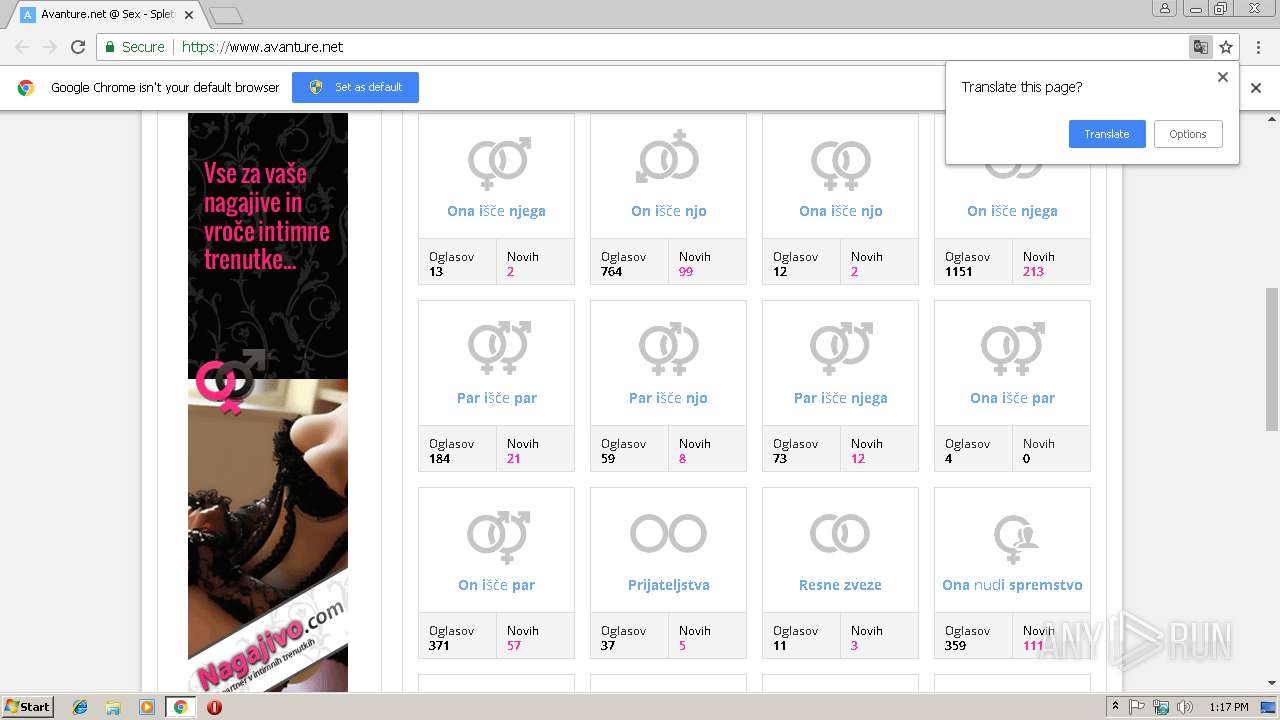The width and height of the screenshot is (1280, 720).
Task: Click the translate icon in address bar
Action: [1200, 47]
